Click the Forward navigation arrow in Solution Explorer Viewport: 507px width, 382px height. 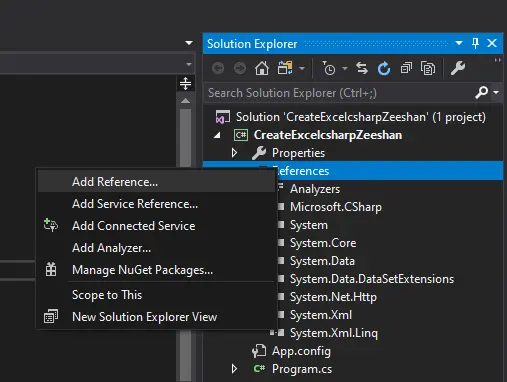pyautogui.click(x=240, y=68)
